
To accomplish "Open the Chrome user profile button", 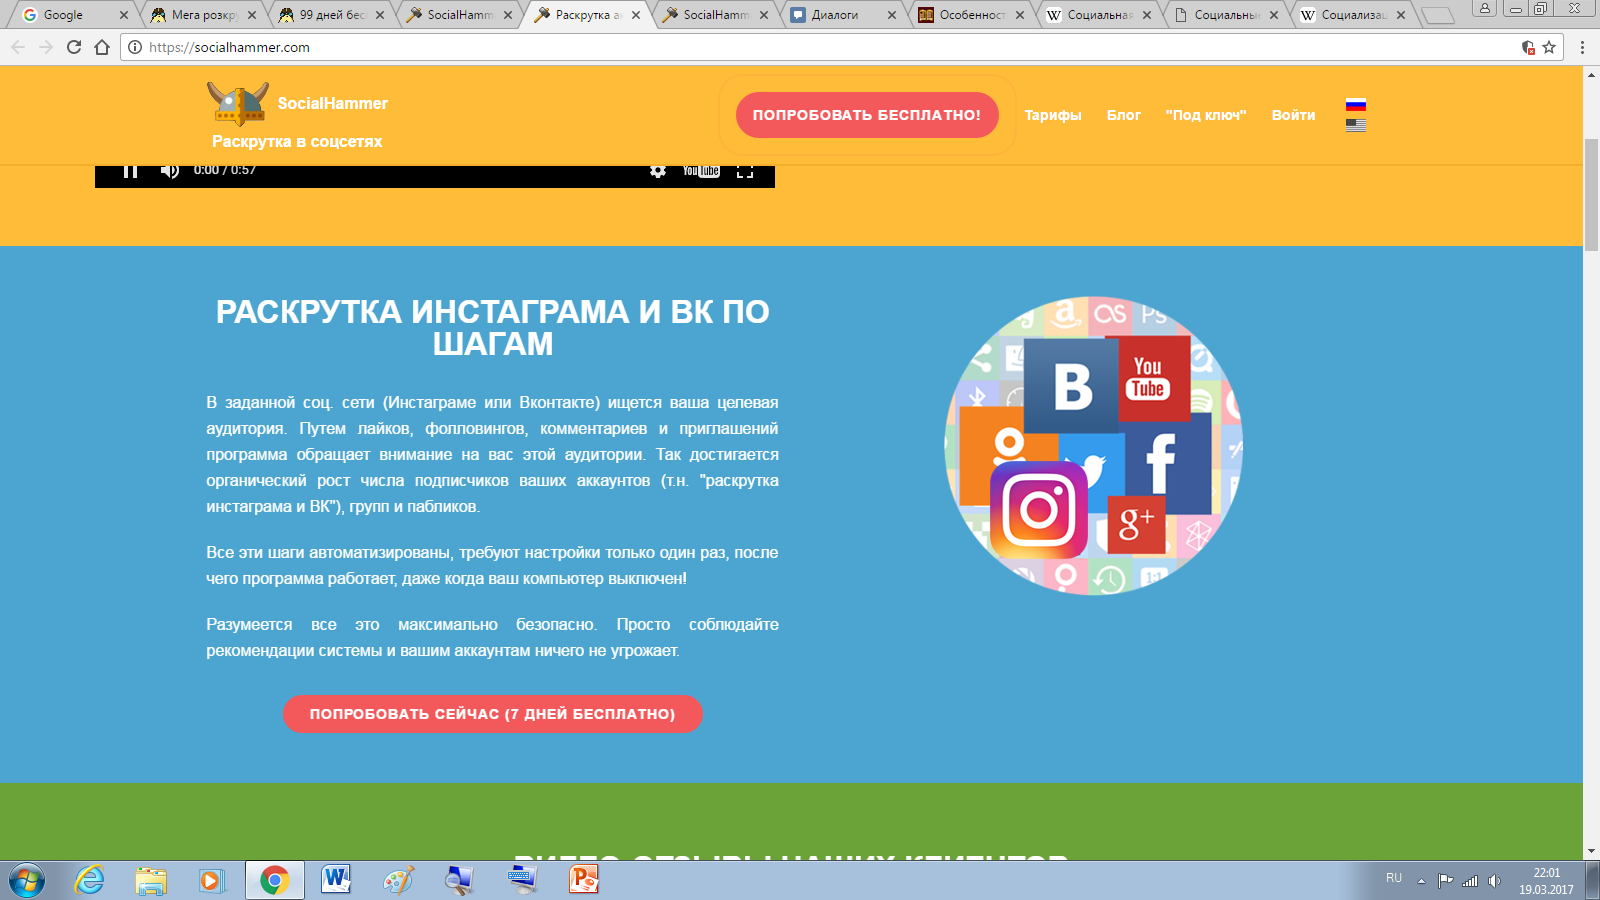I will tap(1485, 8).
